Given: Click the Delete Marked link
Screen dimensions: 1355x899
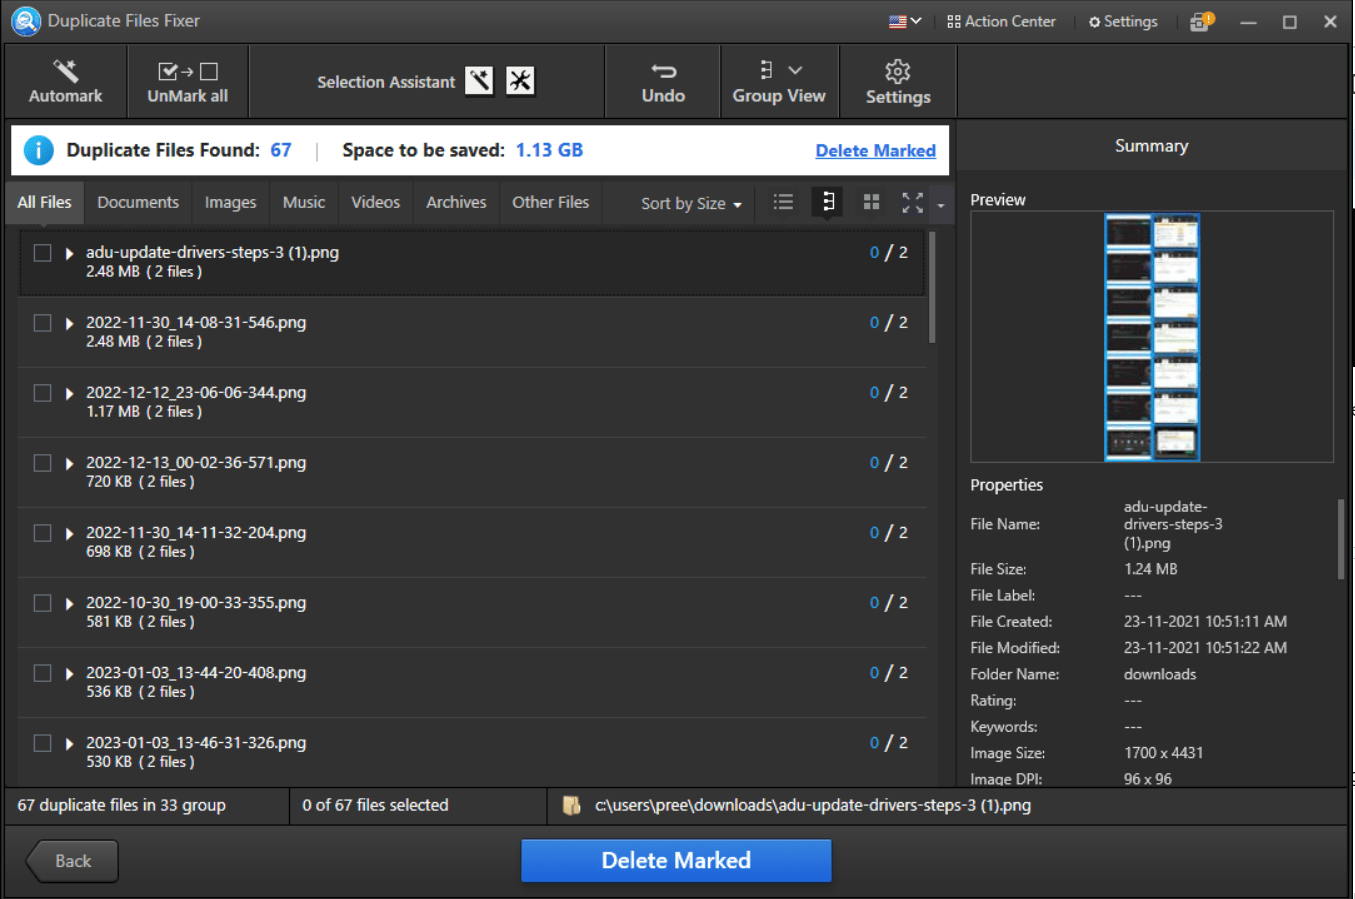Looking at the screenshot, I should 875,150.
